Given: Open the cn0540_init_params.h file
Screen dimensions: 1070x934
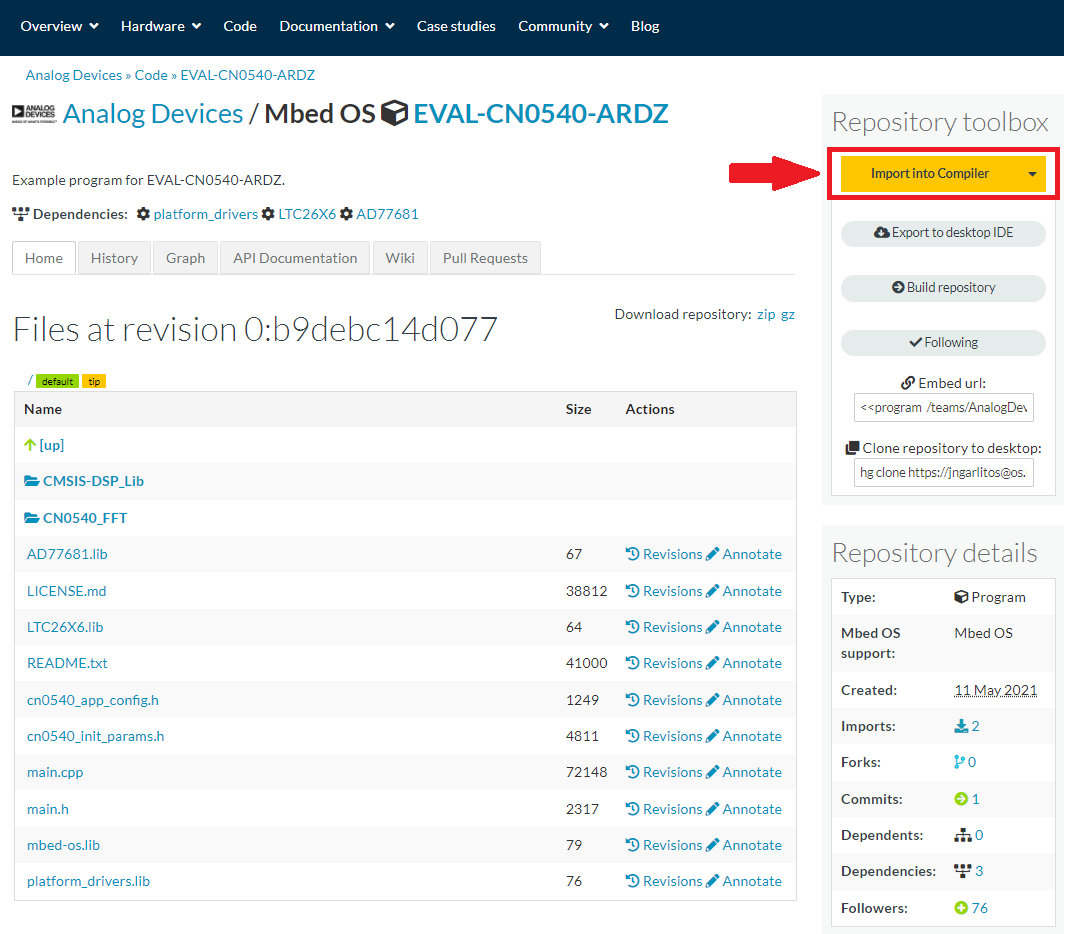Looking at the screenshot, I should coord(96,736).
